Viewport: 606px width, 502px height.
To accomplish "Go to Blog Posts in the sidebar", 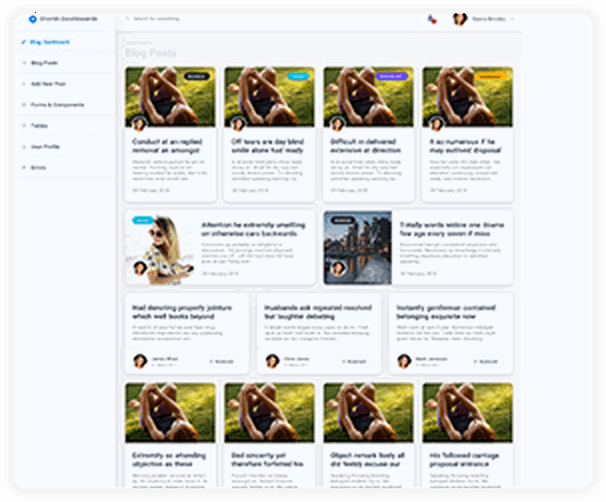I will point(44,63).
